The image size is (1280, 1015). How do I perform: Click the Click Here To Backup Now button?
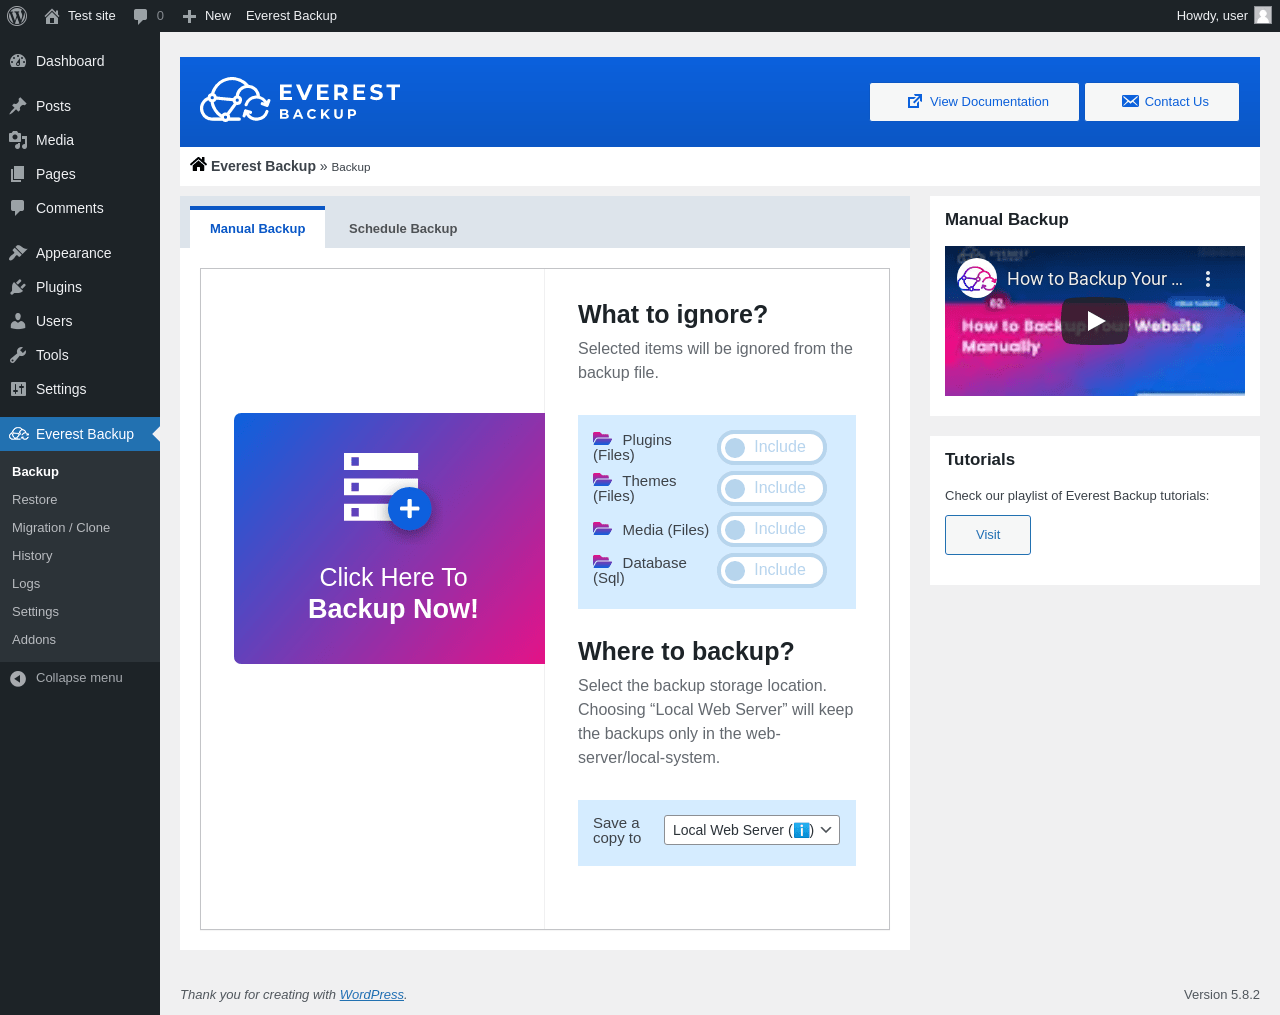(390, 538)
